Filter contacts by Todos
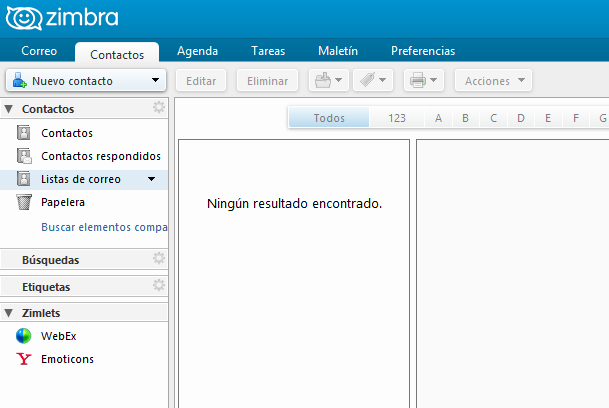Screen dimensions: 609x408 tap(329, 118)
